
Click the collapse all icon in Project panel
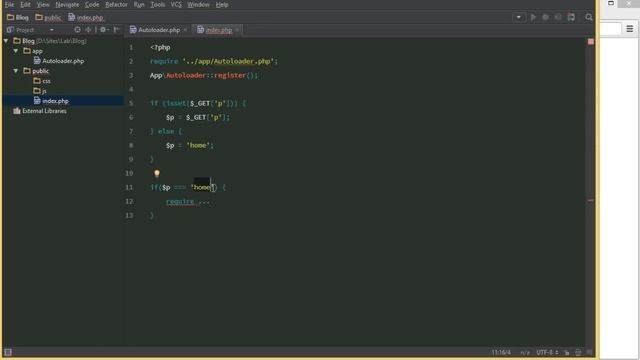click(89, 29)
